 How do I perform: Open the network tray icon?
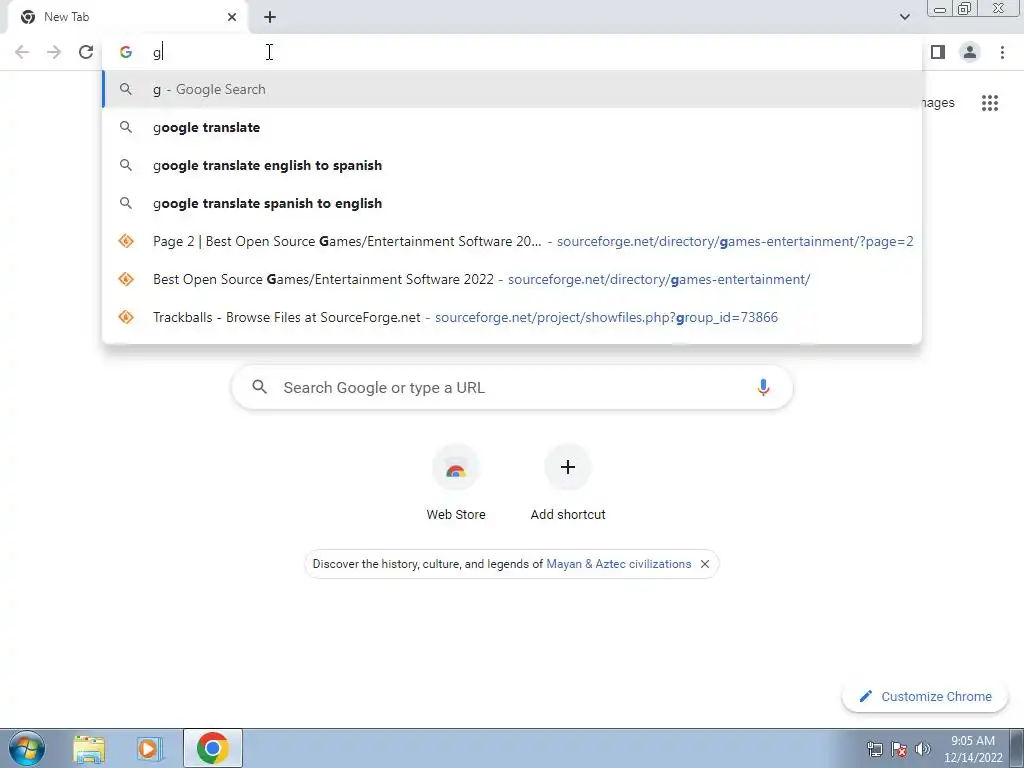tap(874, 749)
